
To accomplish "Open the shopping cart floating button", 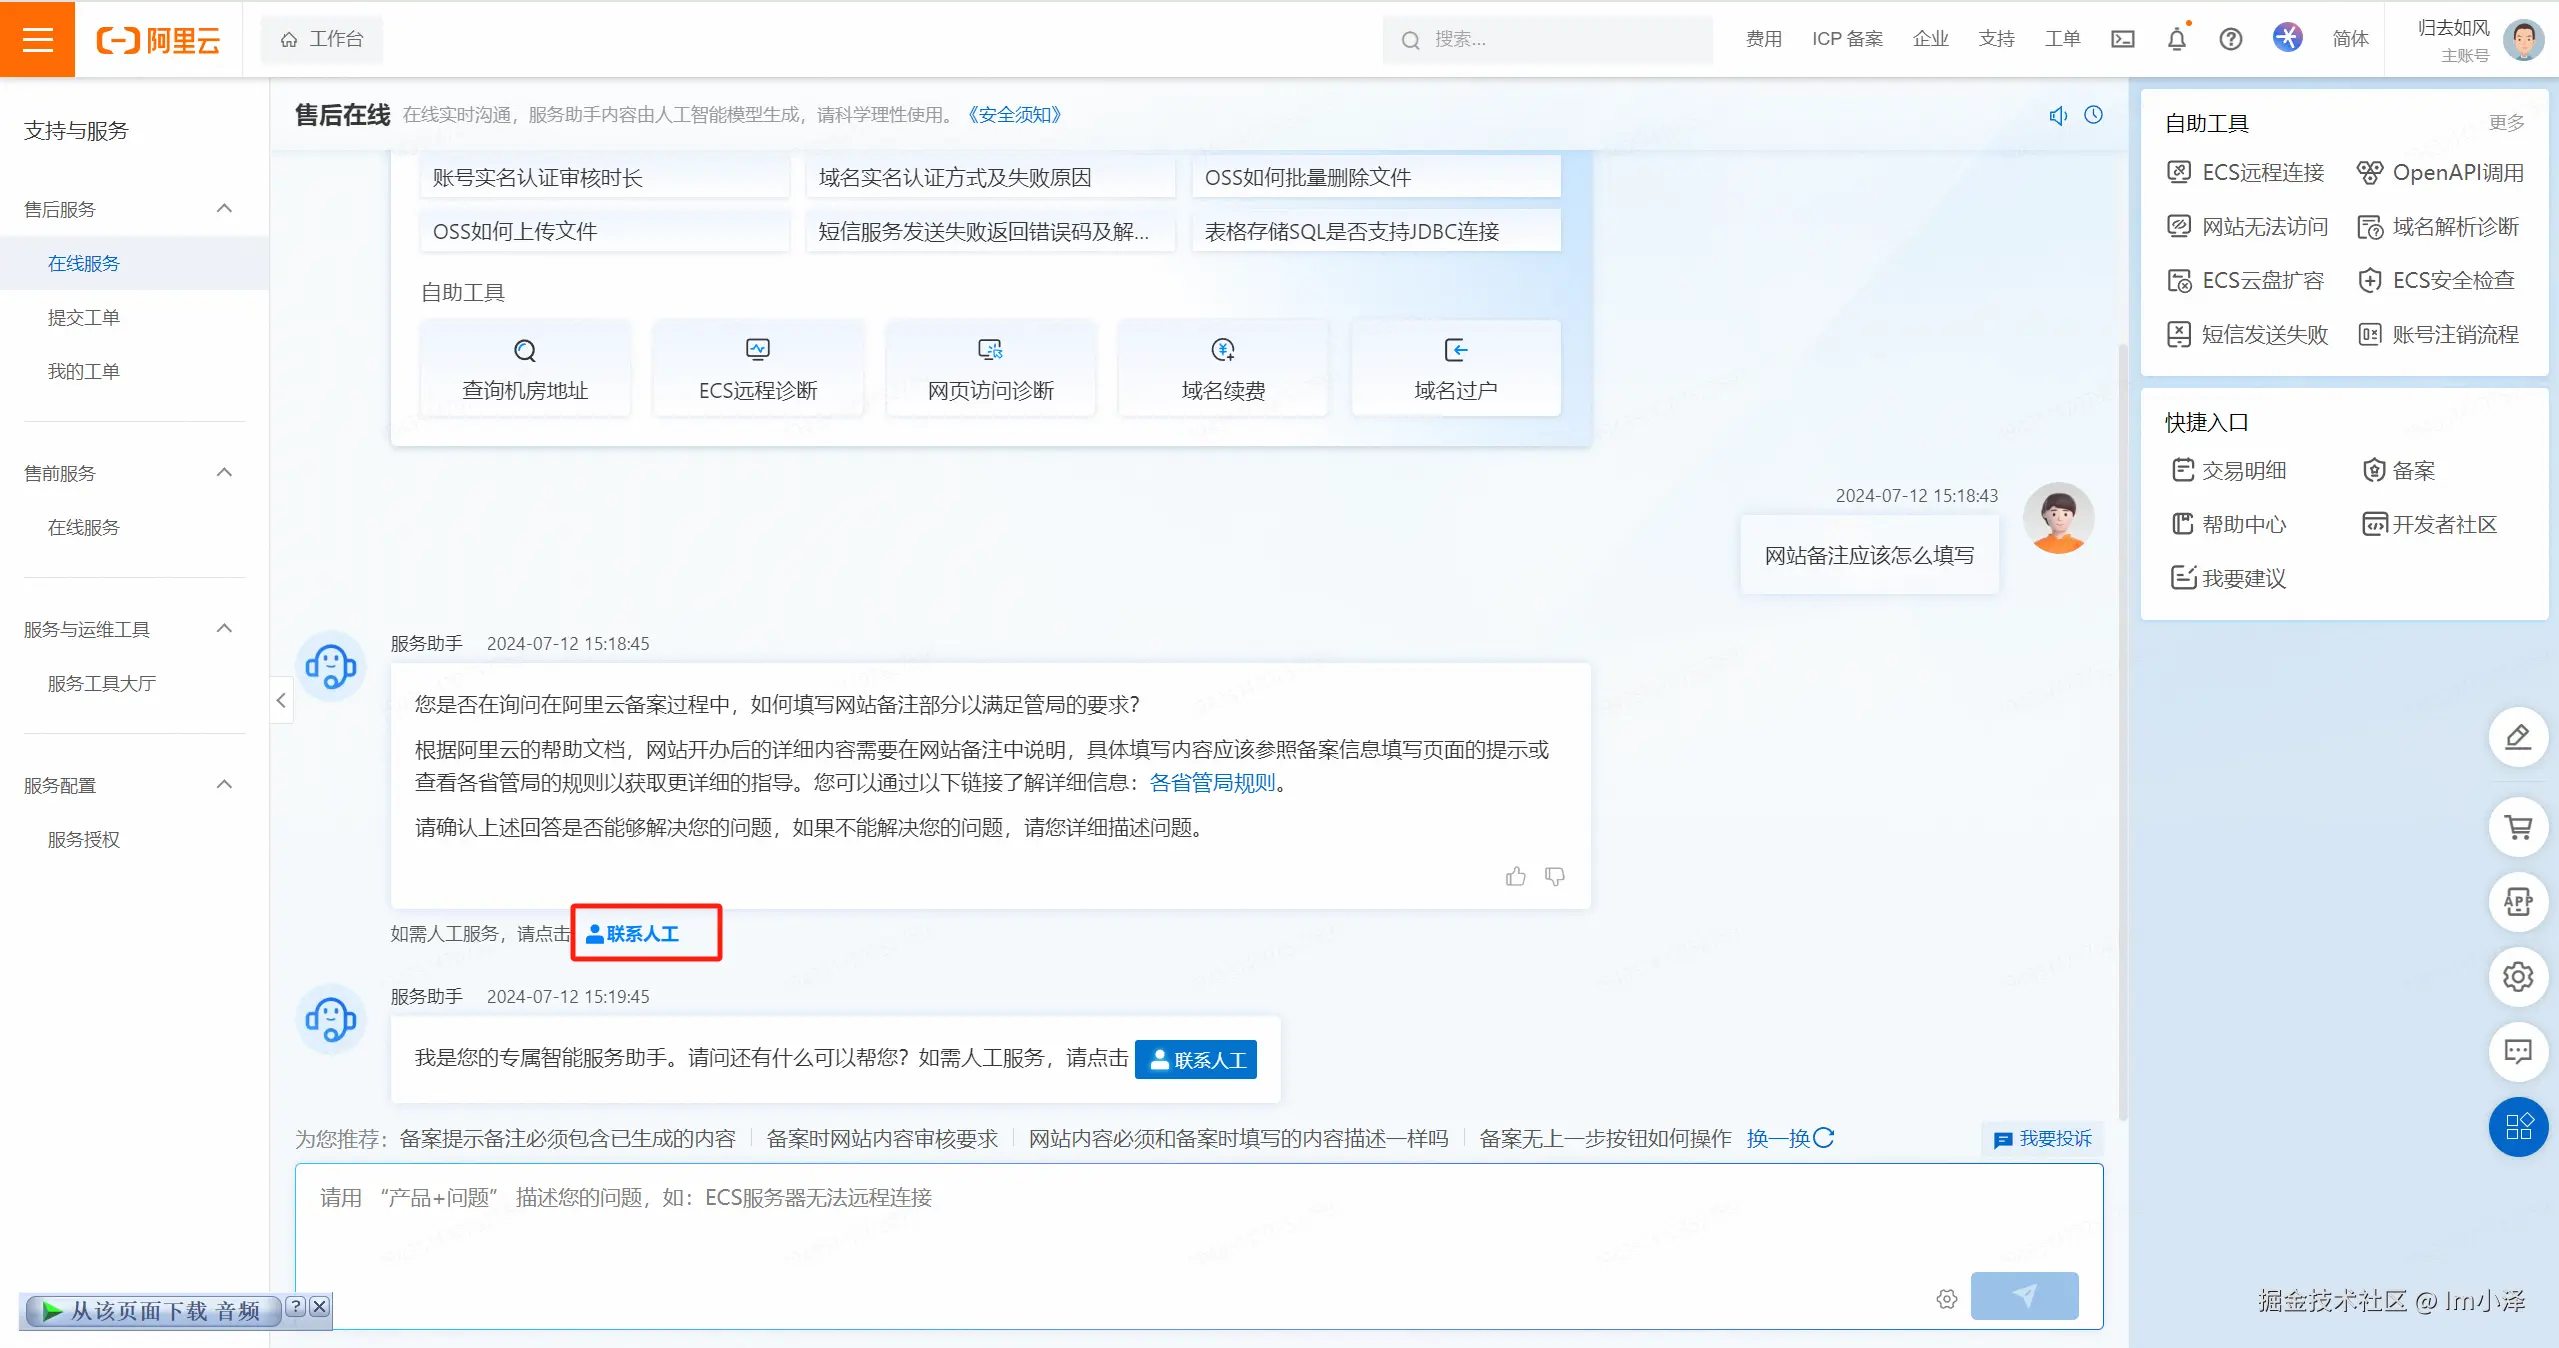I will point(2518,827).
